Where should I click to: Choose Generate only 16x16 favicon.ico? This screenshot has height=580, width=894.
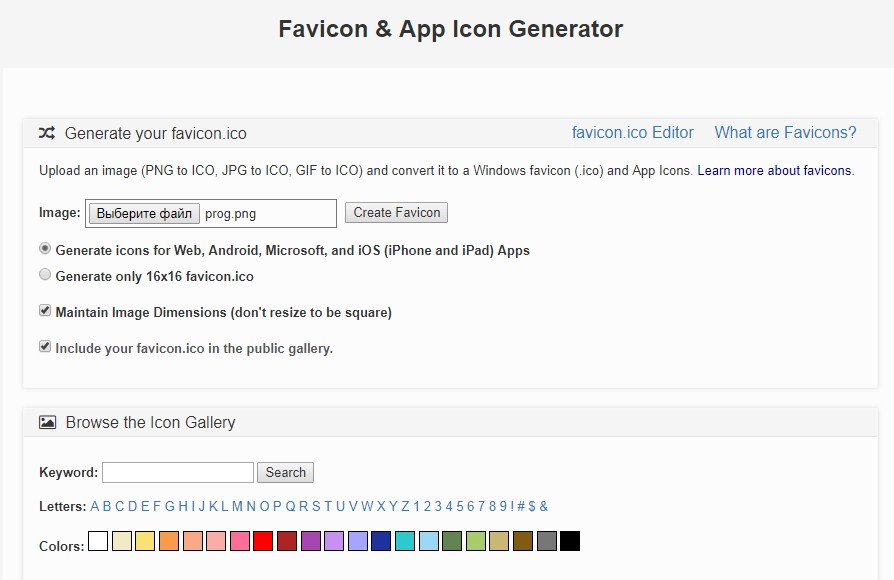pyautogui.click(x=45, y=275)
